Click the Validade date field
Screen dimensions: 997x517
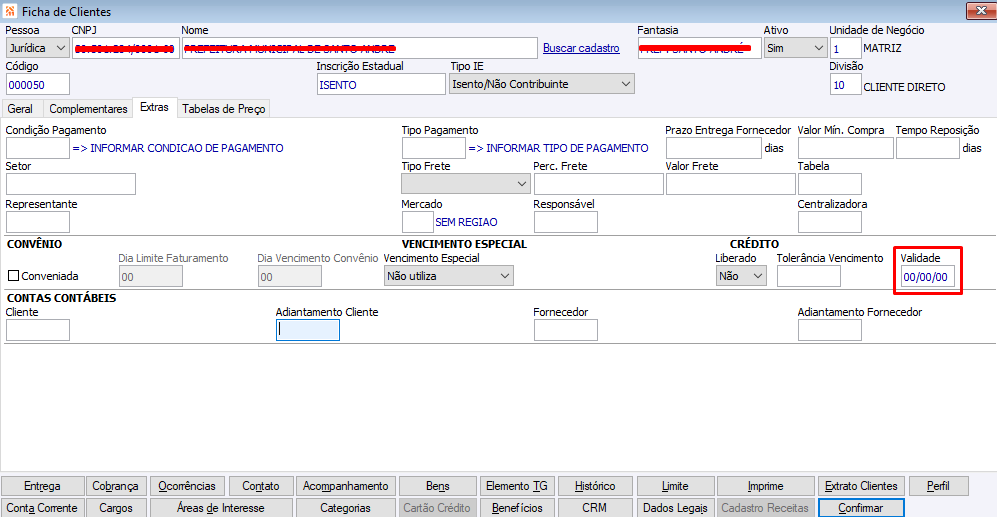point(928,277)
